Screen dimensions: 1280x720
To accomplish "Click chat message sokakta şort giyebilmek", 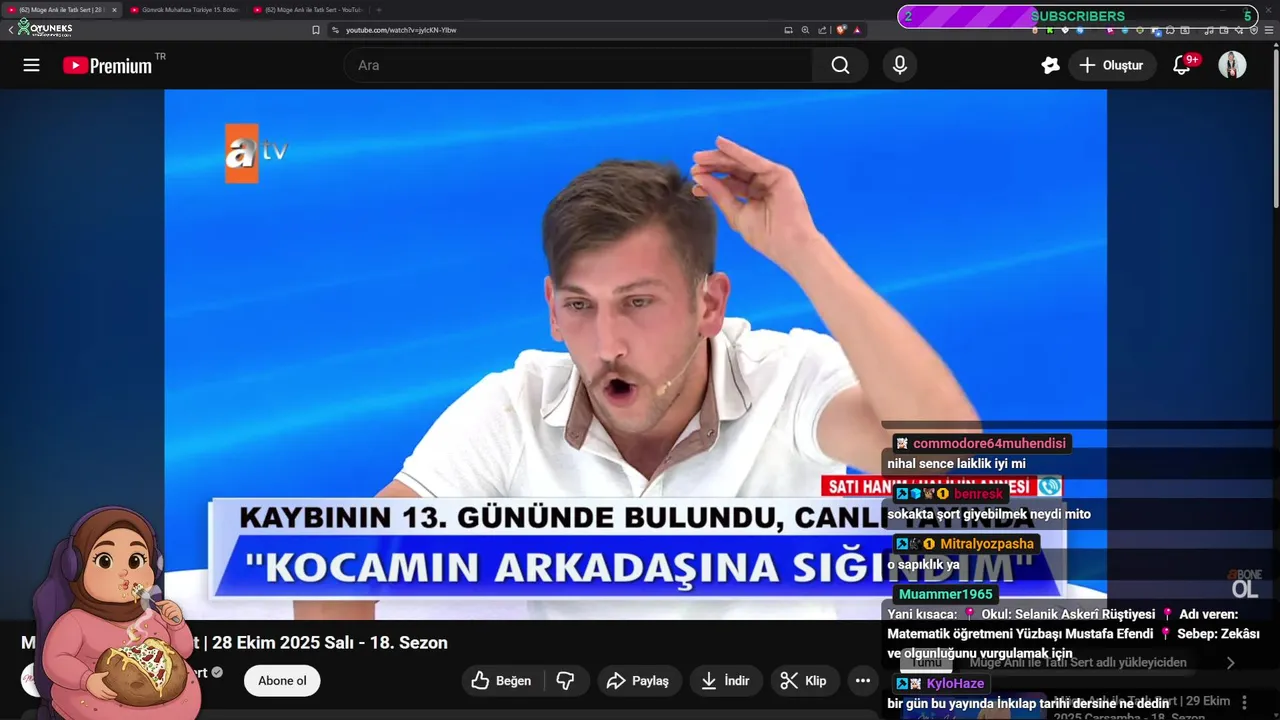I will point(989,514).
